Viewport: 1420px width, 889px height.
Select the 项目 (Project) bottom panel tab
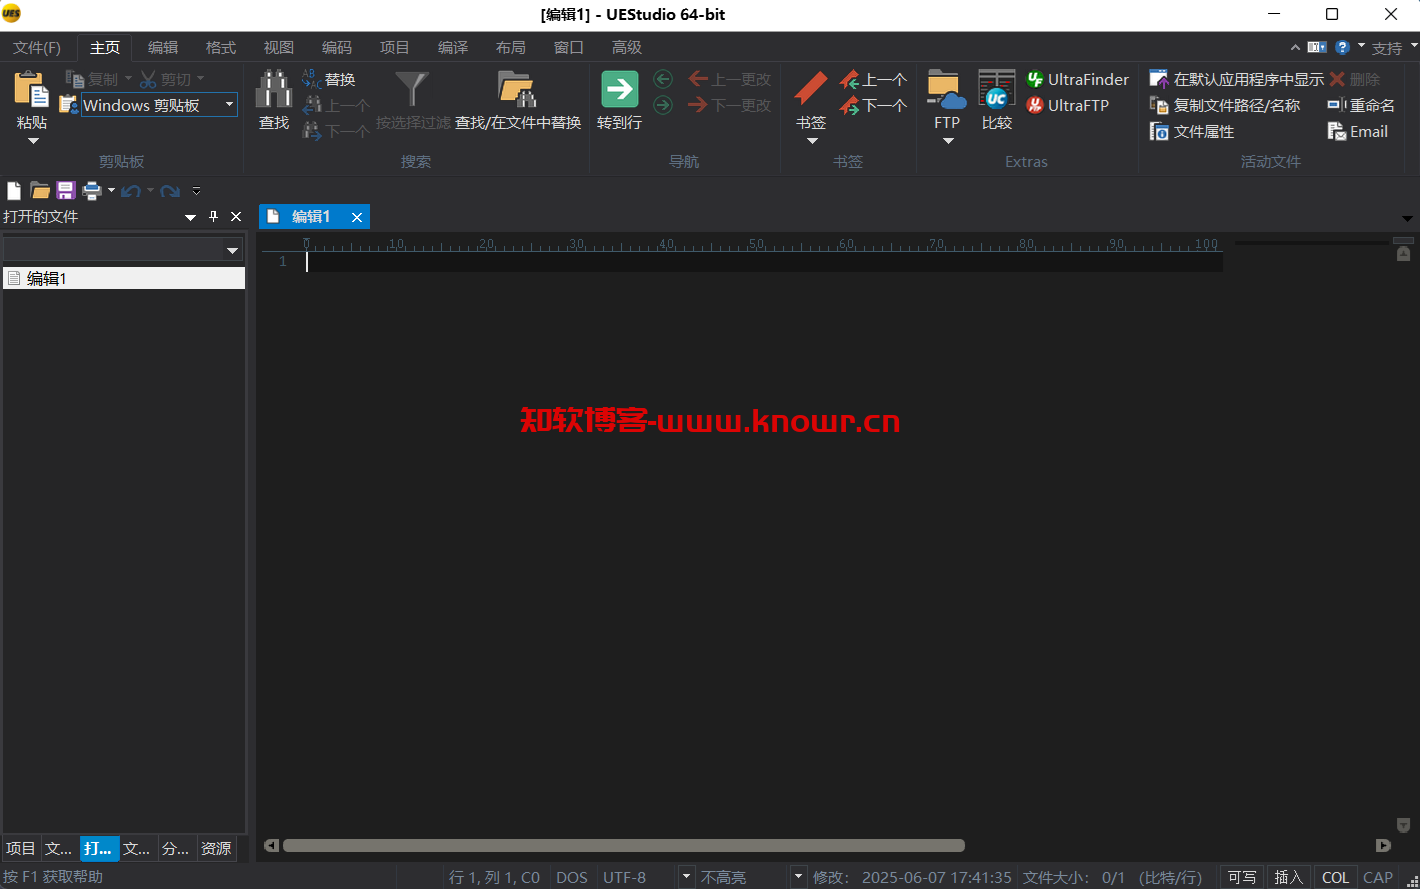21,848
